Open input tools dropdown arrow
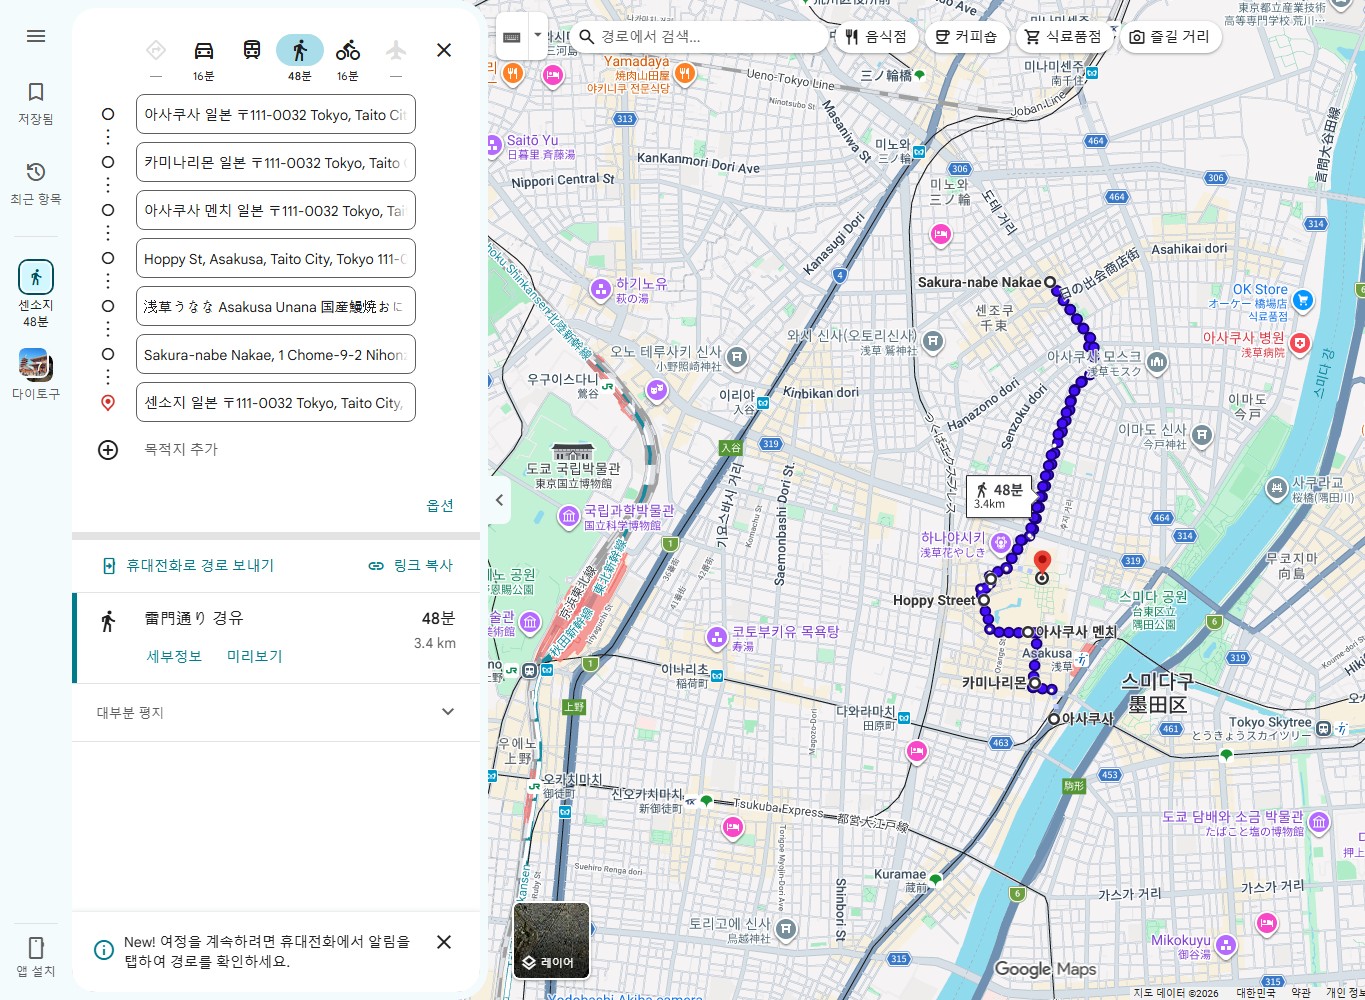This screenshot has height=1000, width=1365. pyautogui.click(x=538, y=36)
